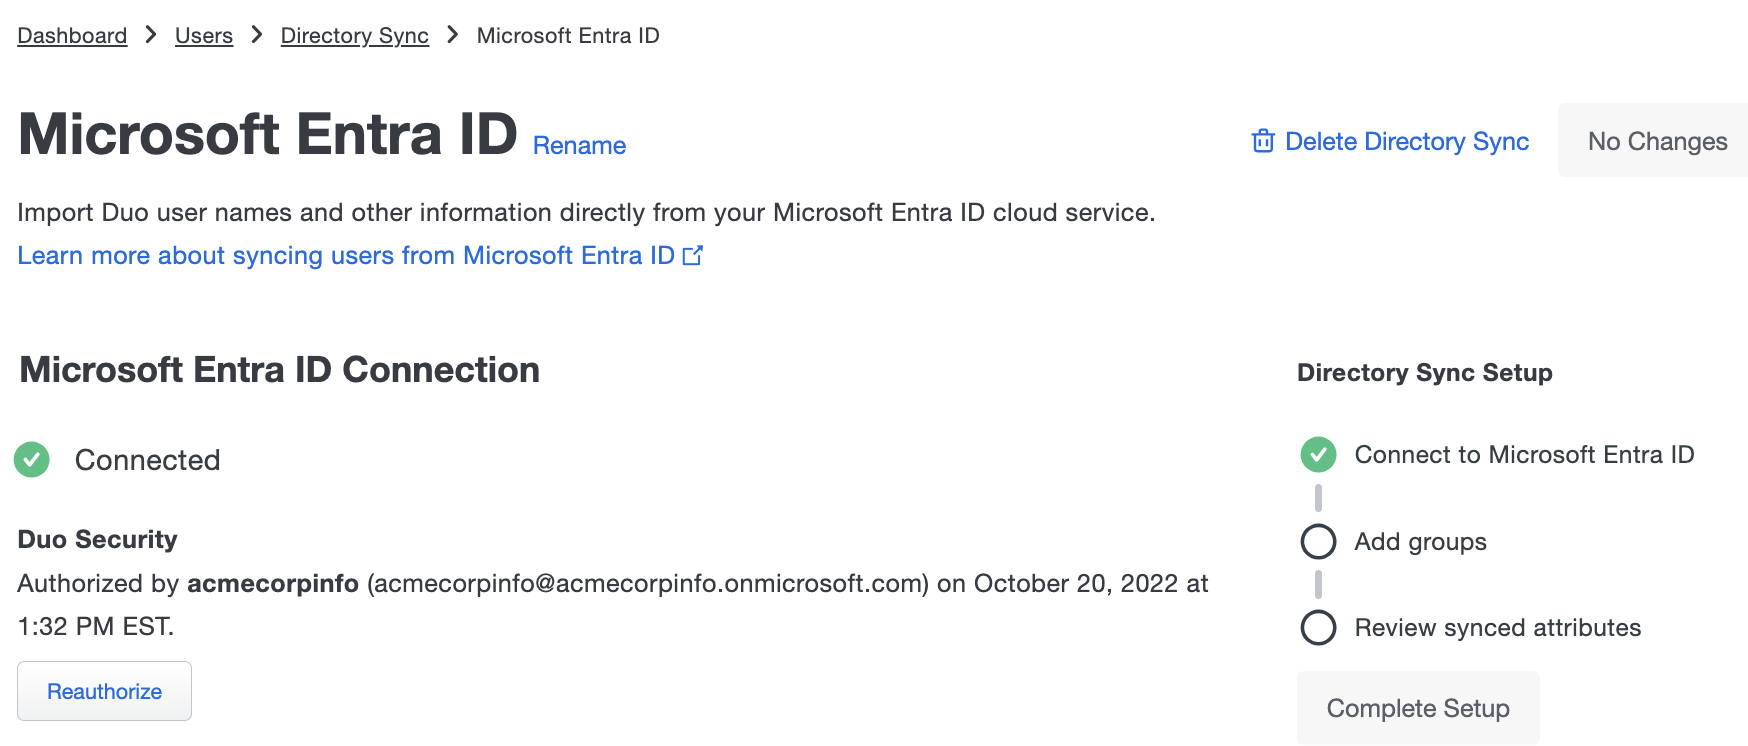Image resolution: width=1748 pixels, height=746 pixels.
Task: Click the external link icon after the learn more link
Action: point(694,256)
